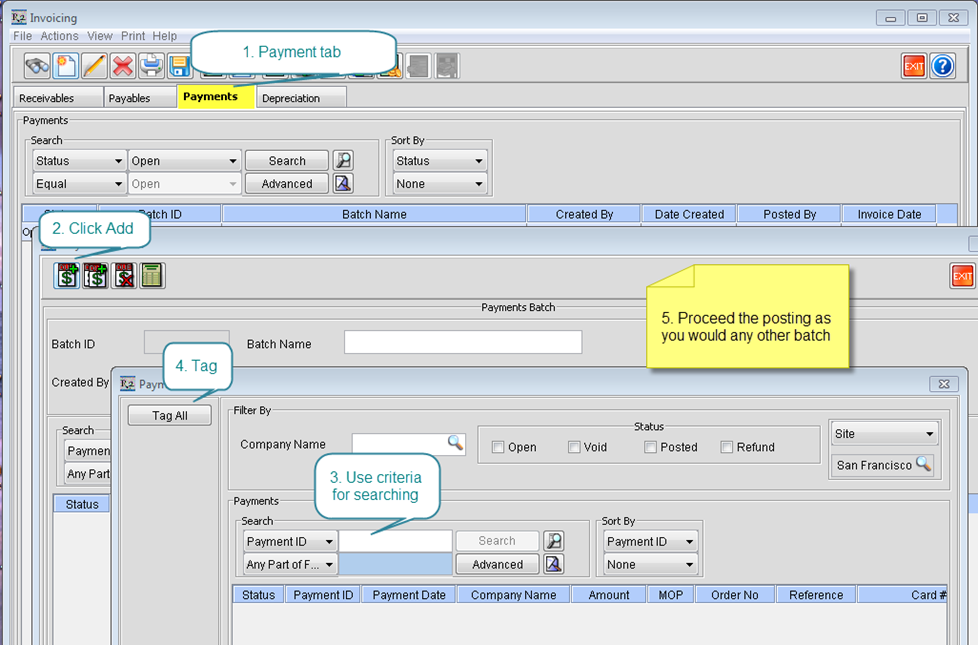Open help with the blue question mark
This screenshot has height=645, width=978.
pos(942,66)
